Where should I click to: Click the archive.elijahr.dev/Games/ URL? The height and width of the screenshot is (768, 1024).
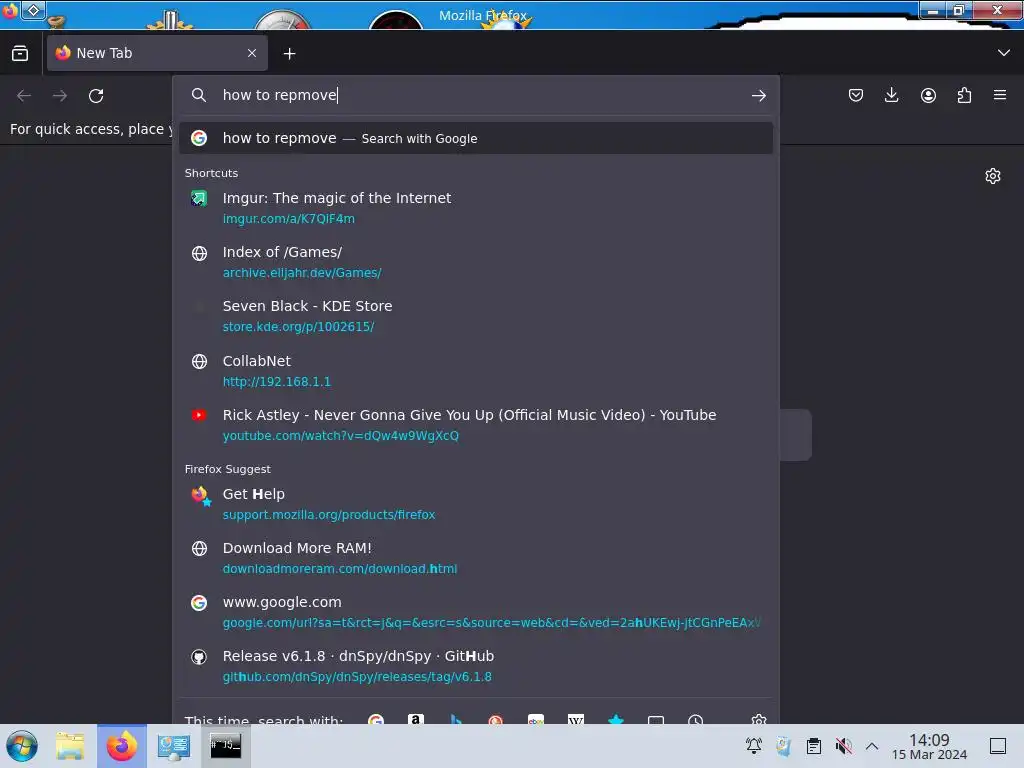point(302,273)
